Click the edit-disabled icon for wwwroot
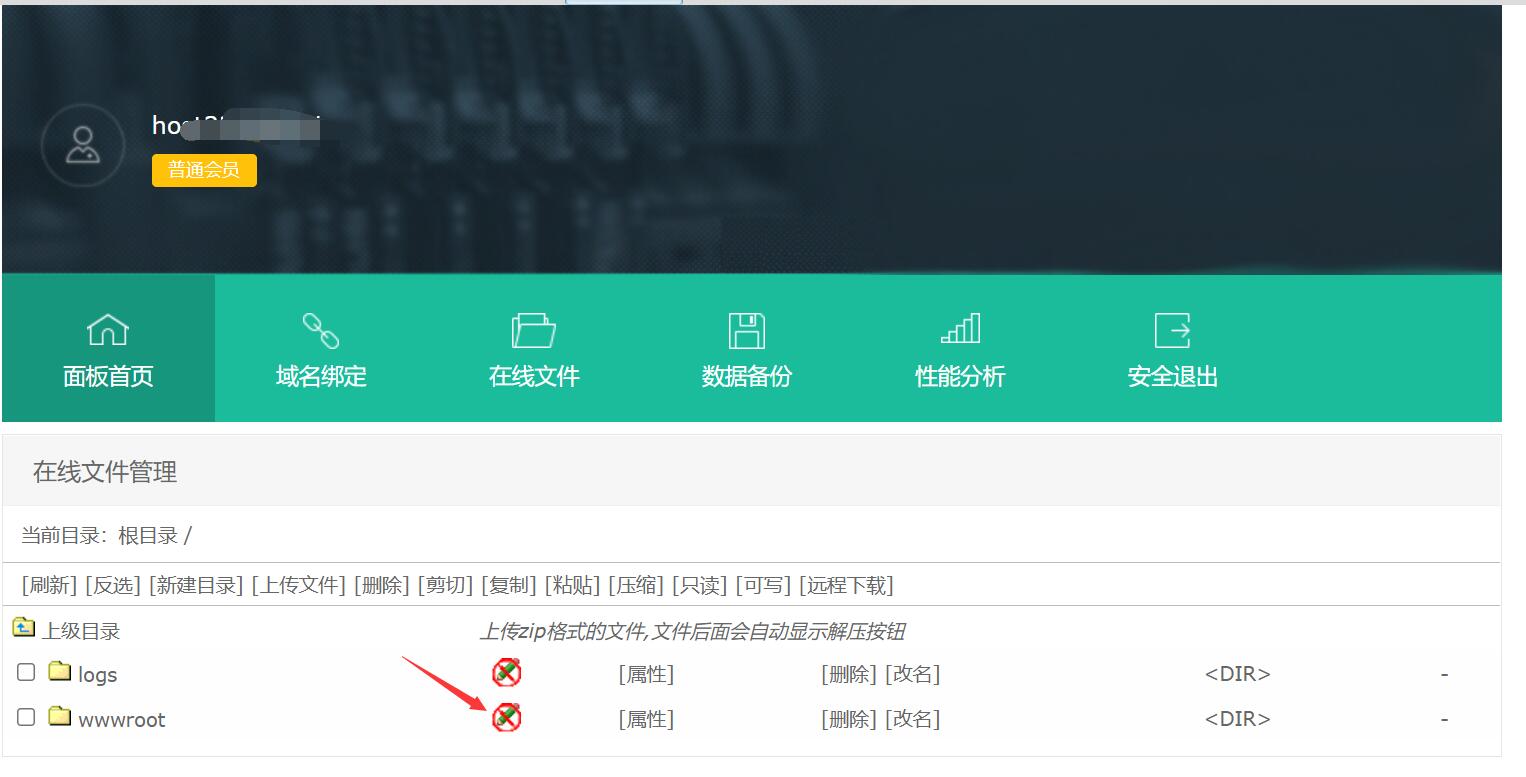The image size is (1526, 777). [x=507, y=717]
